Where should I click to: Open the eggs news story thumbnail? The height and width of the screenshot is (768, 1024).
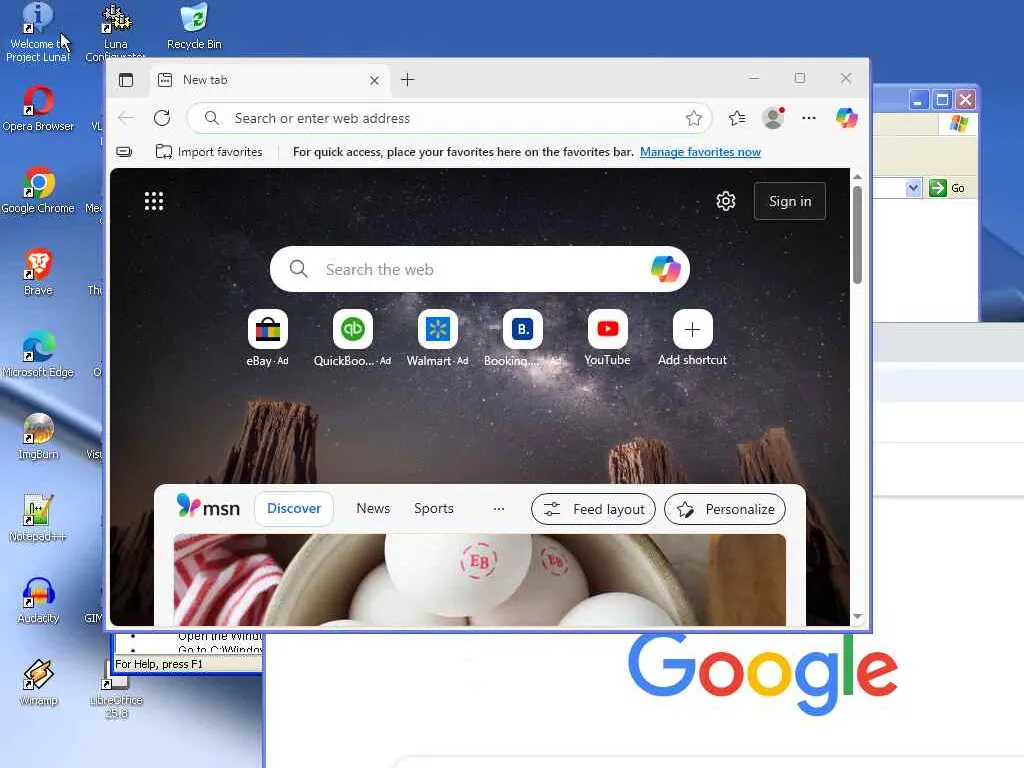(x=479, y=579)
